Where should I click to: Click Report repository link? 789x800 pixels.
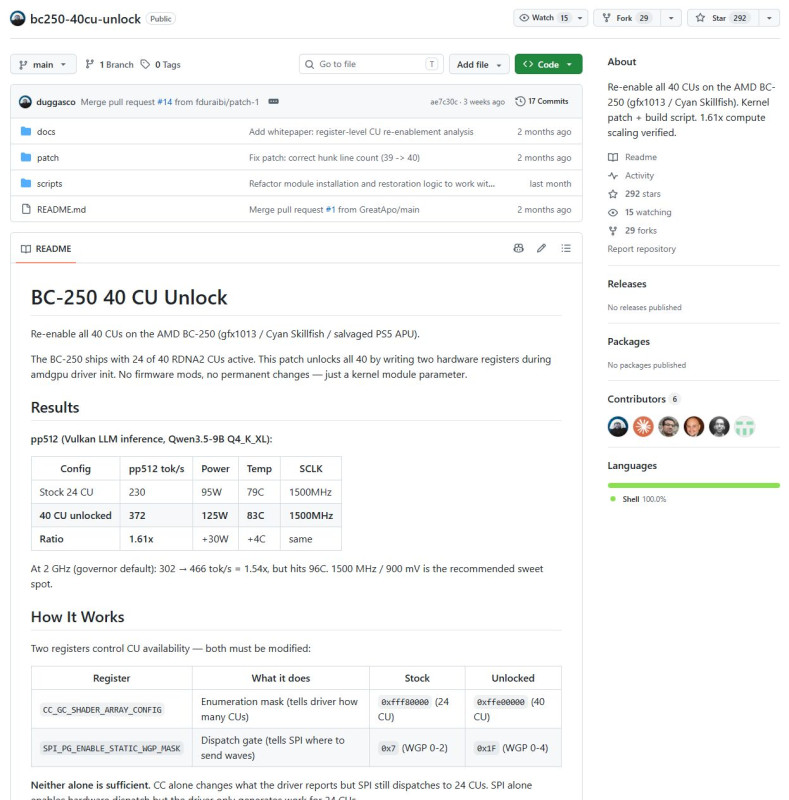click(x=642, y=249)
